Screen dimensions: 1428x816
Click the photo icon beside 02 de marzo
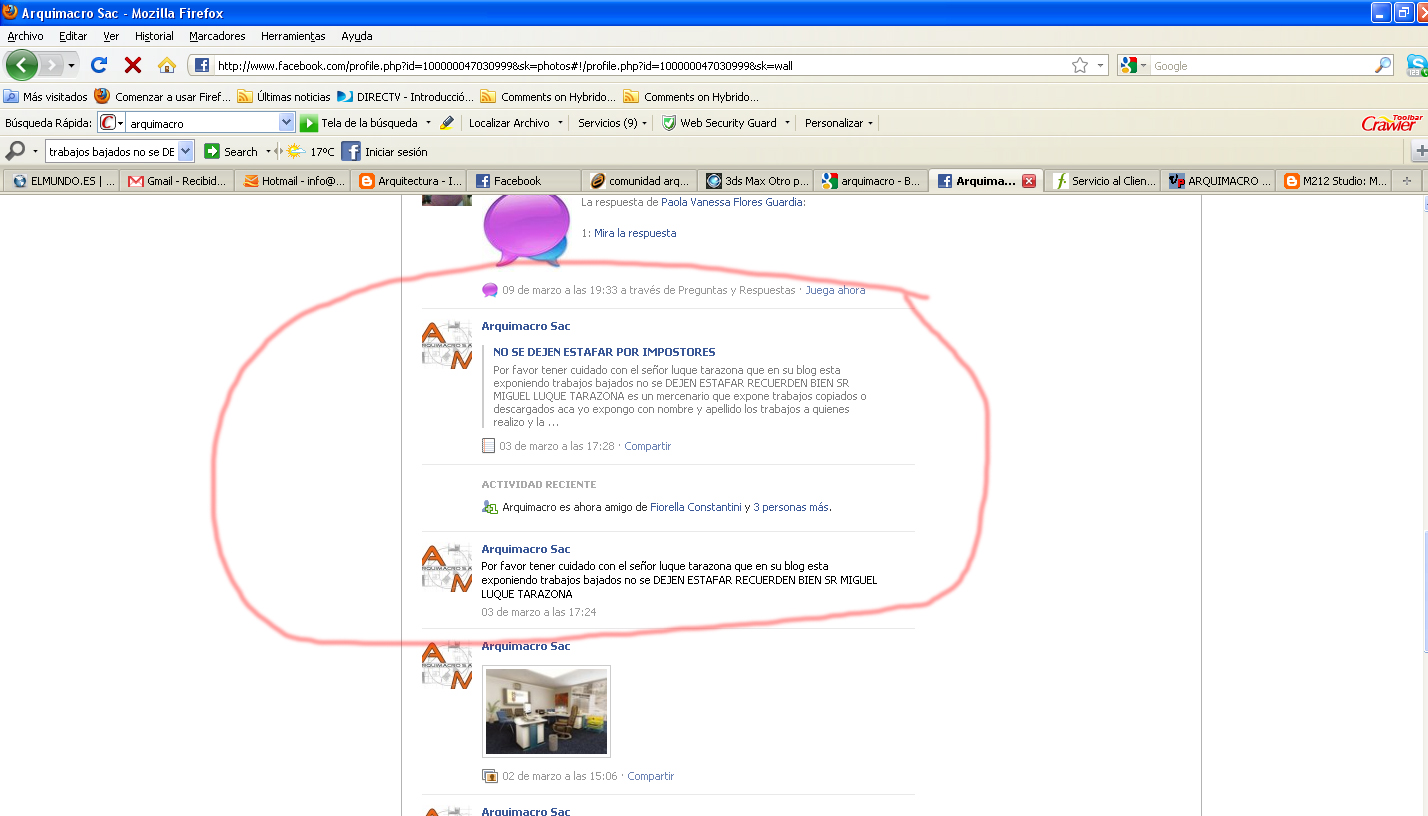(490, 776)
